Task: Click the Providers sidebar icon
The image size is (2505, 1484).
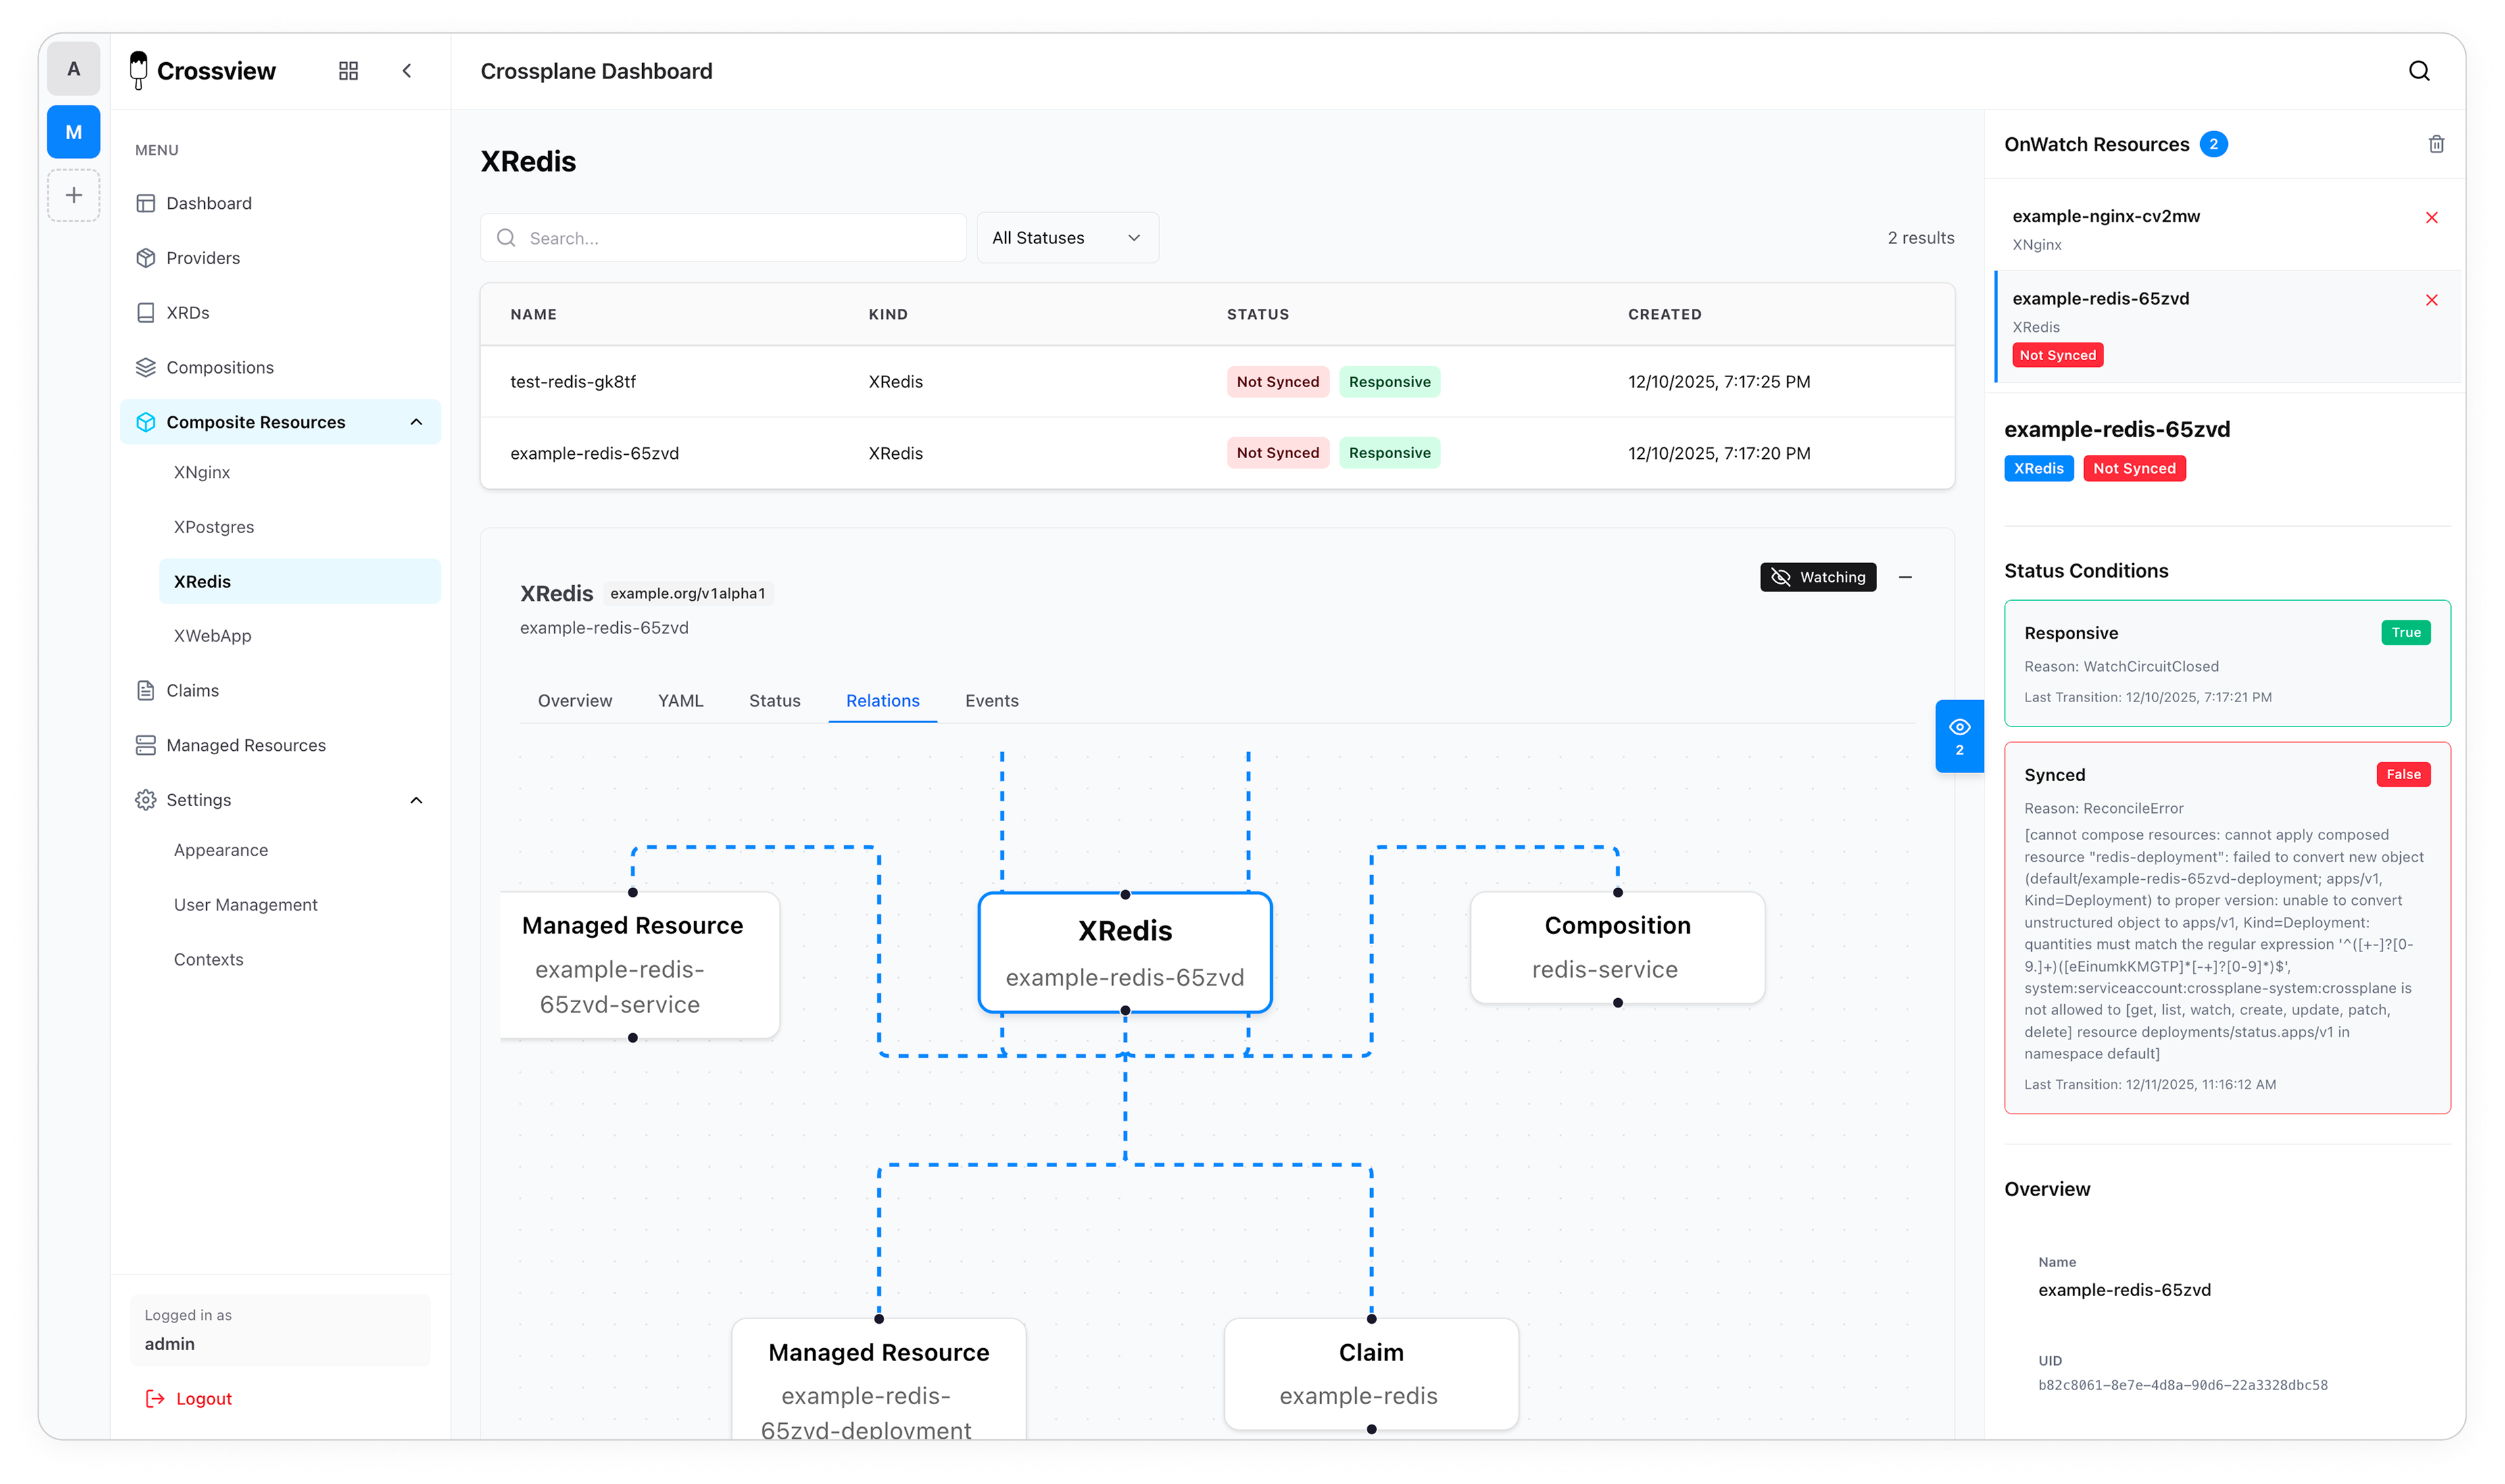Action: click(x=146, y=257)
